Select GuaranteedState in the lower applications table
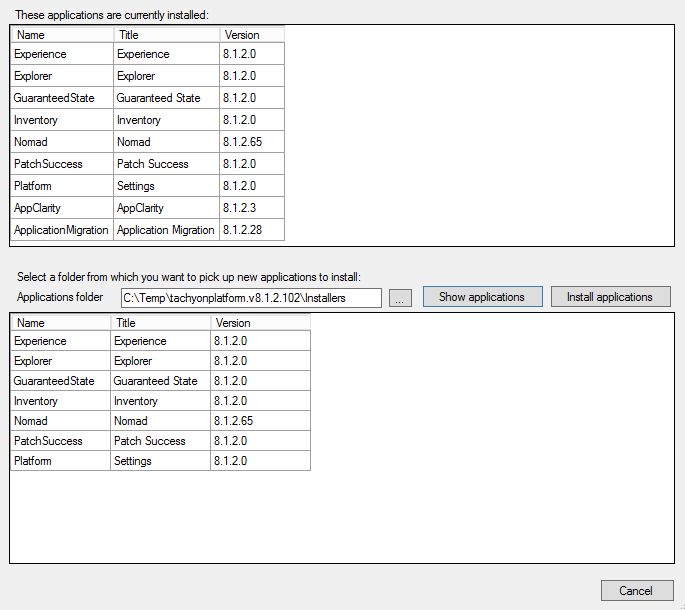Screen dimensions: 685x610 pyautogui.click(x=54, y=381)
